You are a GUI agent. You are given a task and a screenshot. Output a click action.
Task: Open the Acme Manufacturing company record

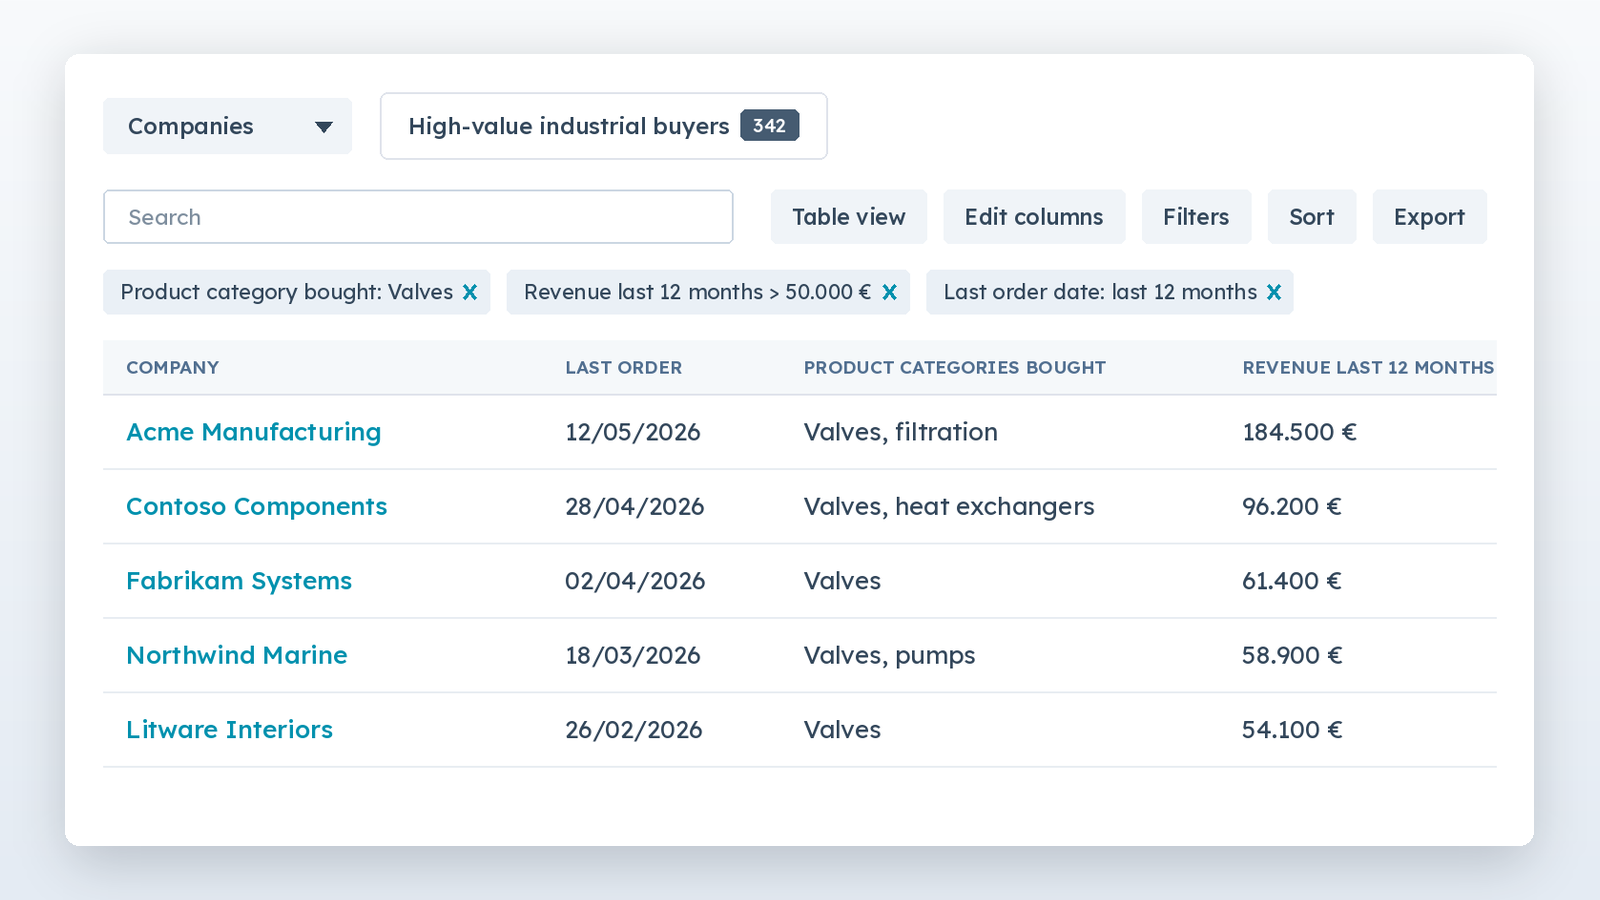coord(253,432)
